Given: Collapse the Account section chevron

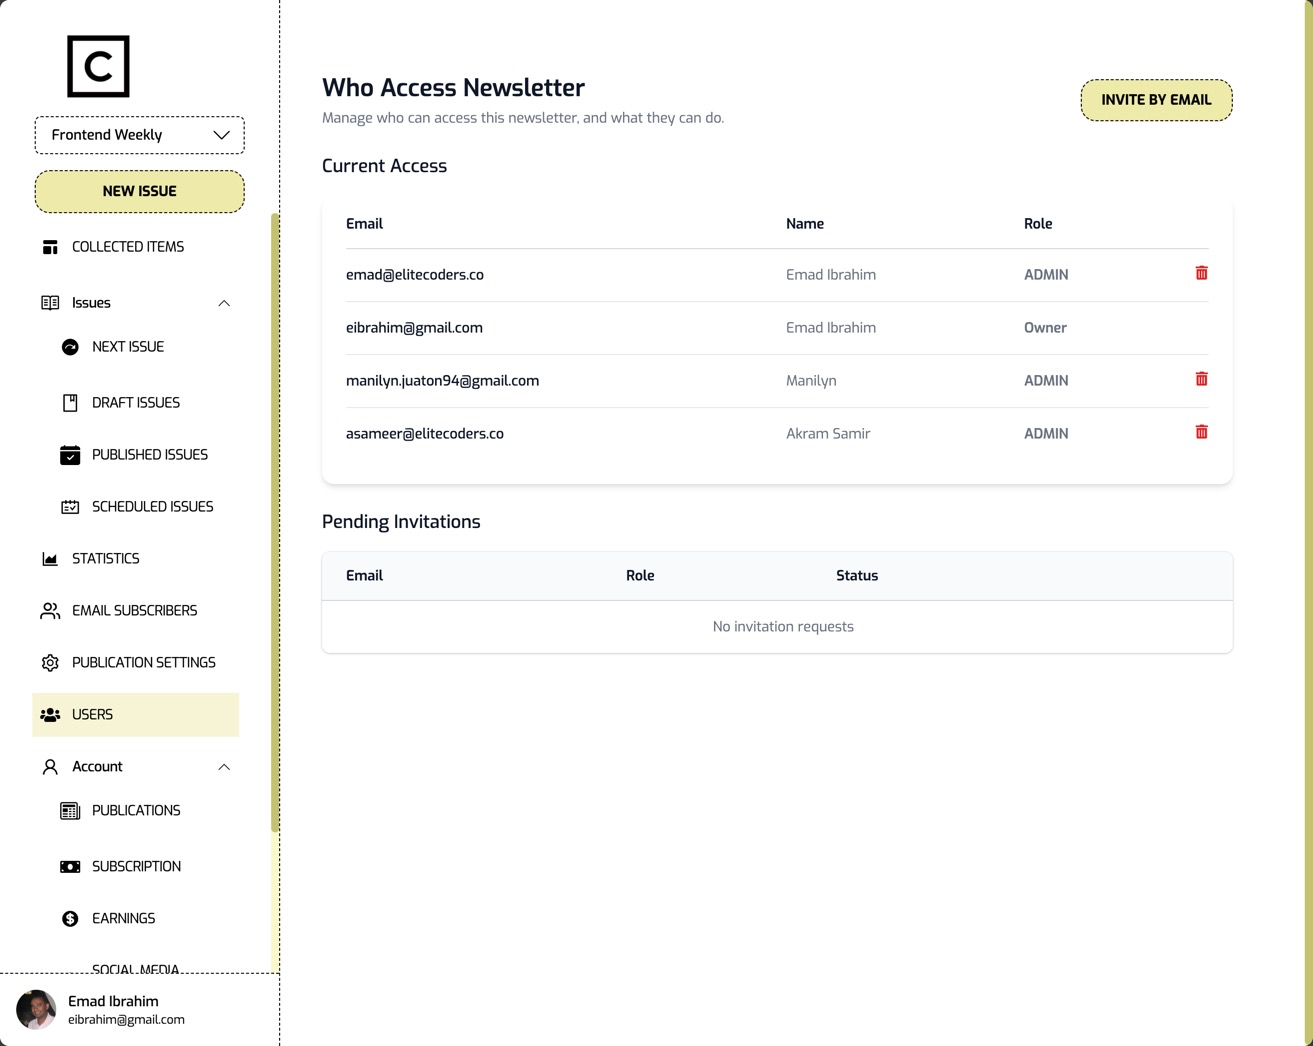Looking at the screenshot, I should pyautogui.click(x=224, y=767).
